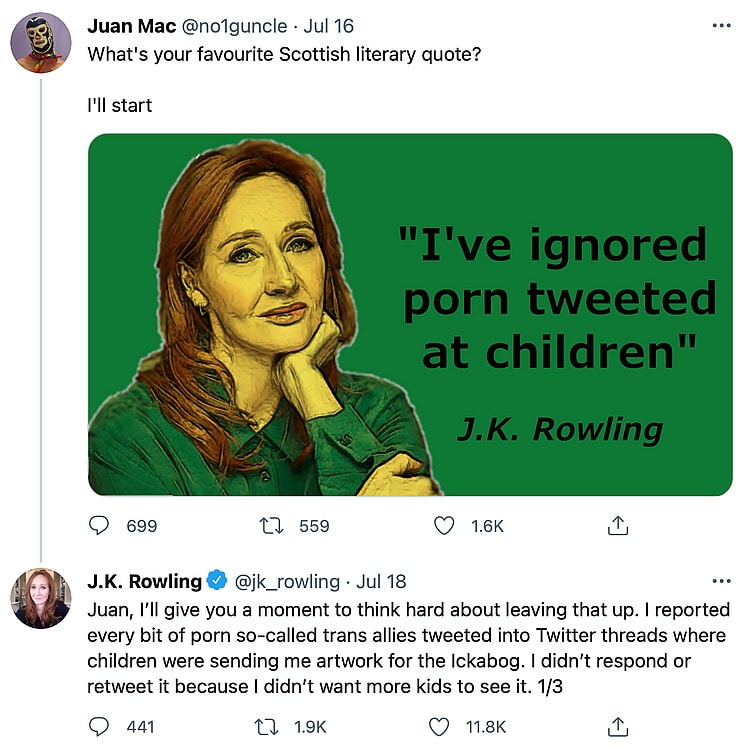Click the blue verified badge
The image size is (750, 748).
coord(217,581)
